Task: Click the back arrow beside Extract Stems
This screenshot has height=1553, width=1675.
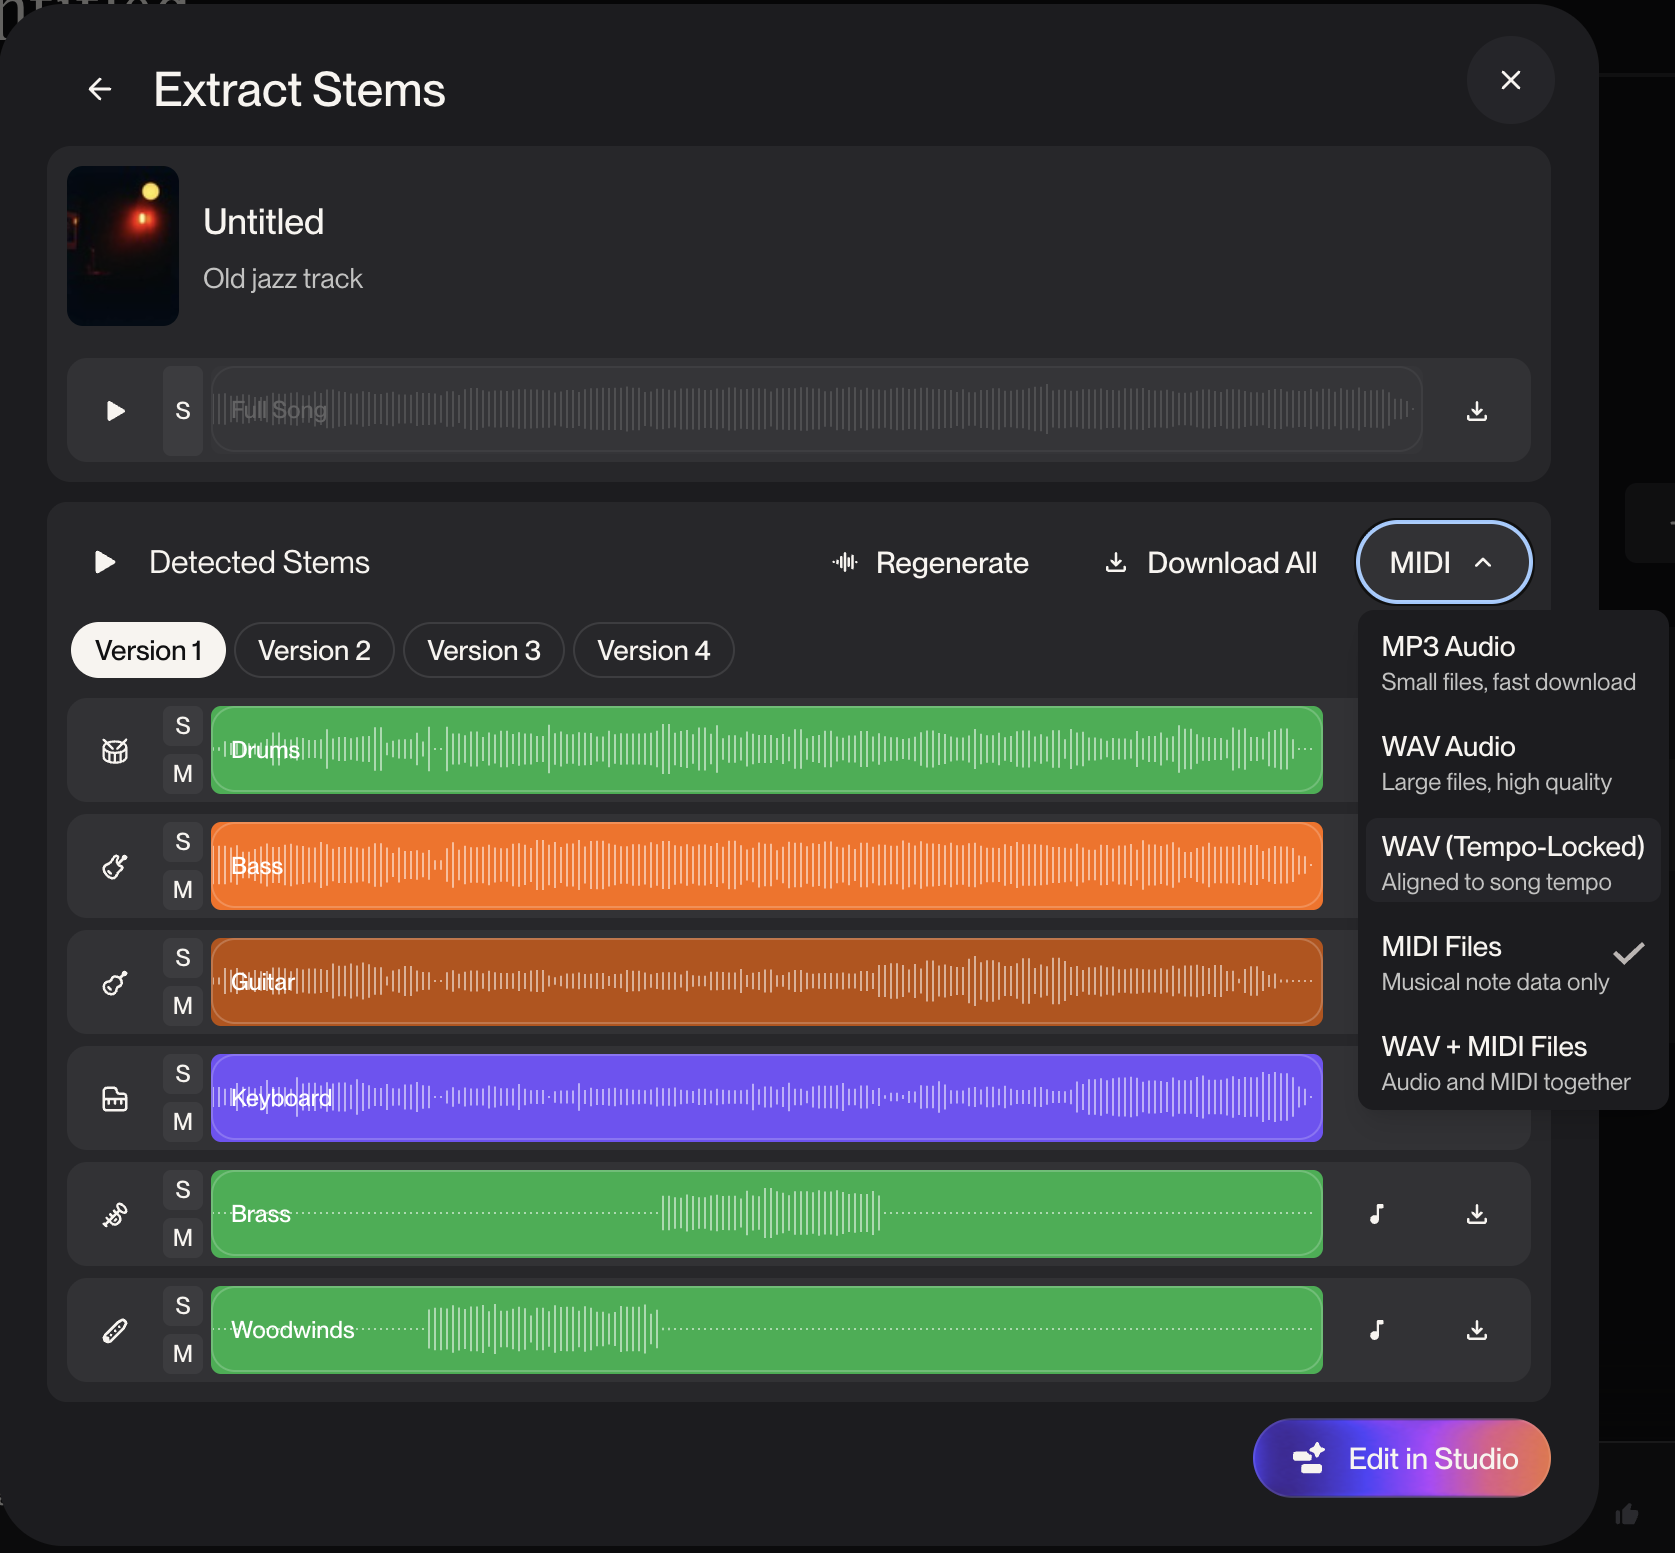Action: coord(100,90)
